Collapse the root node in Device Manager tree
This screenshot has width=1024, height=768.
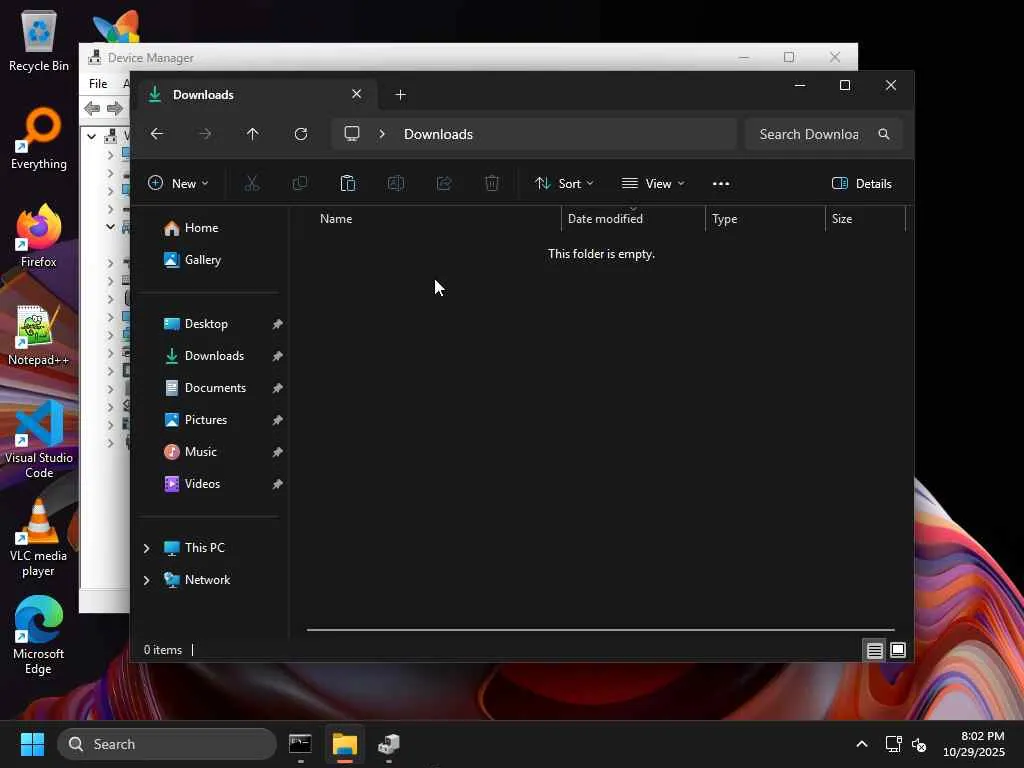coord(92,136)
